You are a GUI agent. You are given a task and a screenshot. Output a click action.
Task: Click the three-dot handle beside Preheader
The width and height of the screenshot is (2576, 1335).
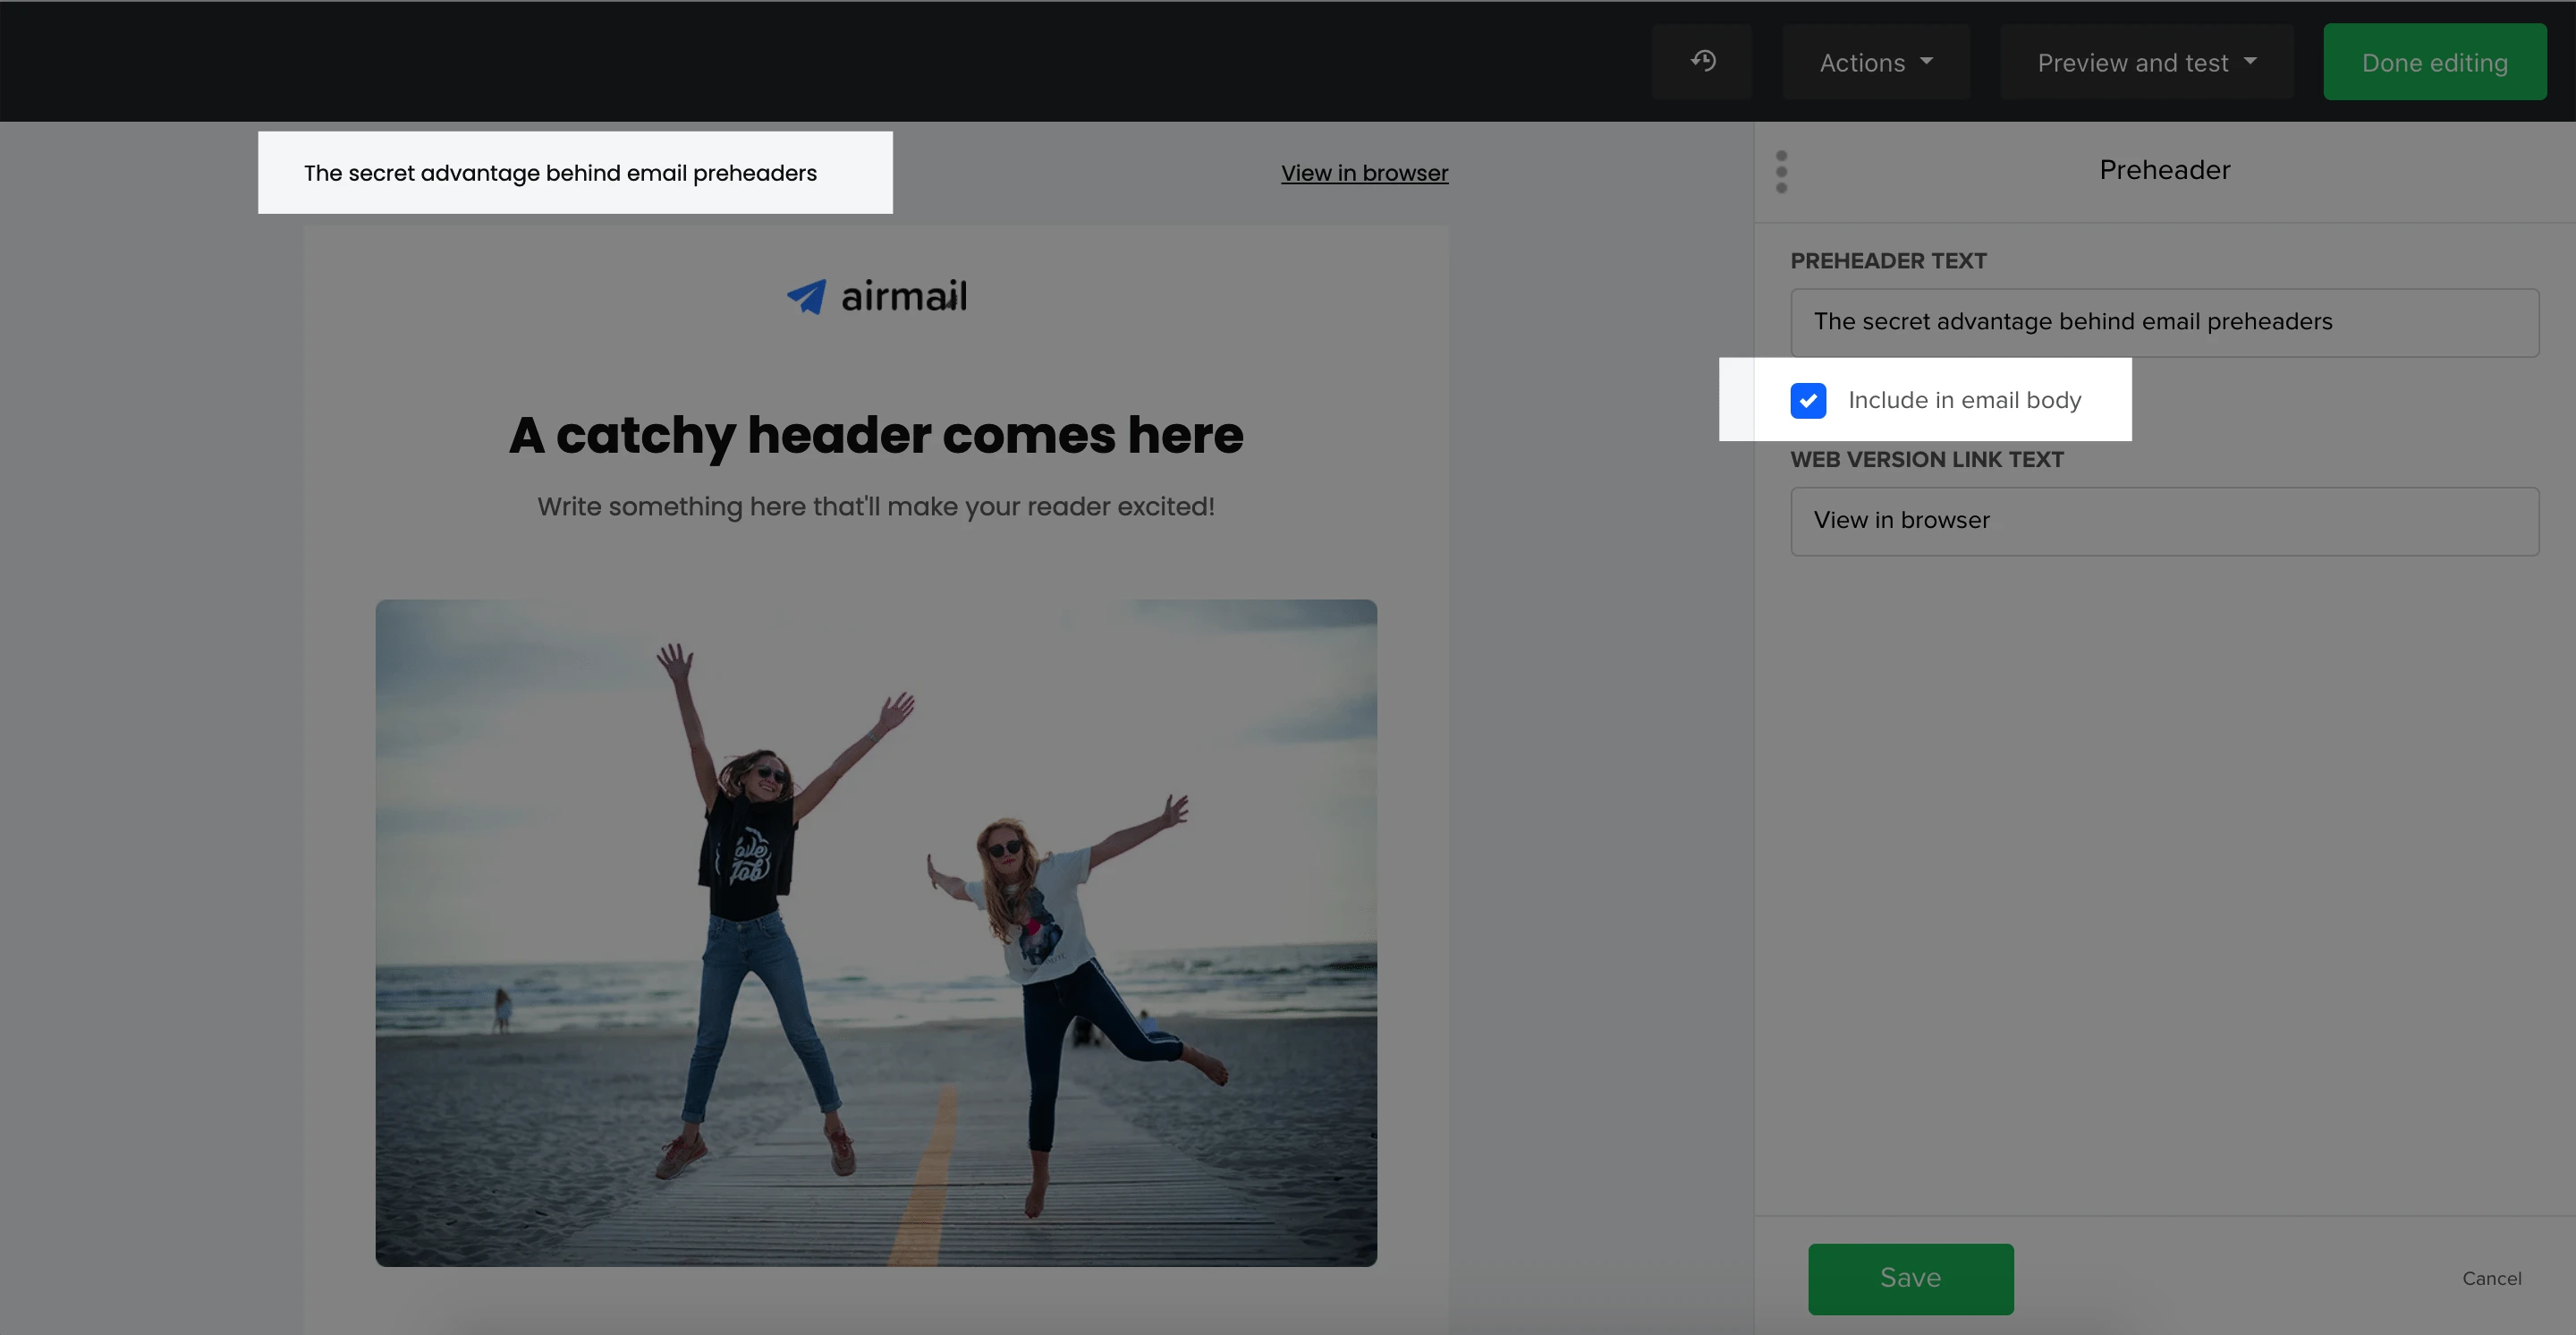click(1781, 172)
